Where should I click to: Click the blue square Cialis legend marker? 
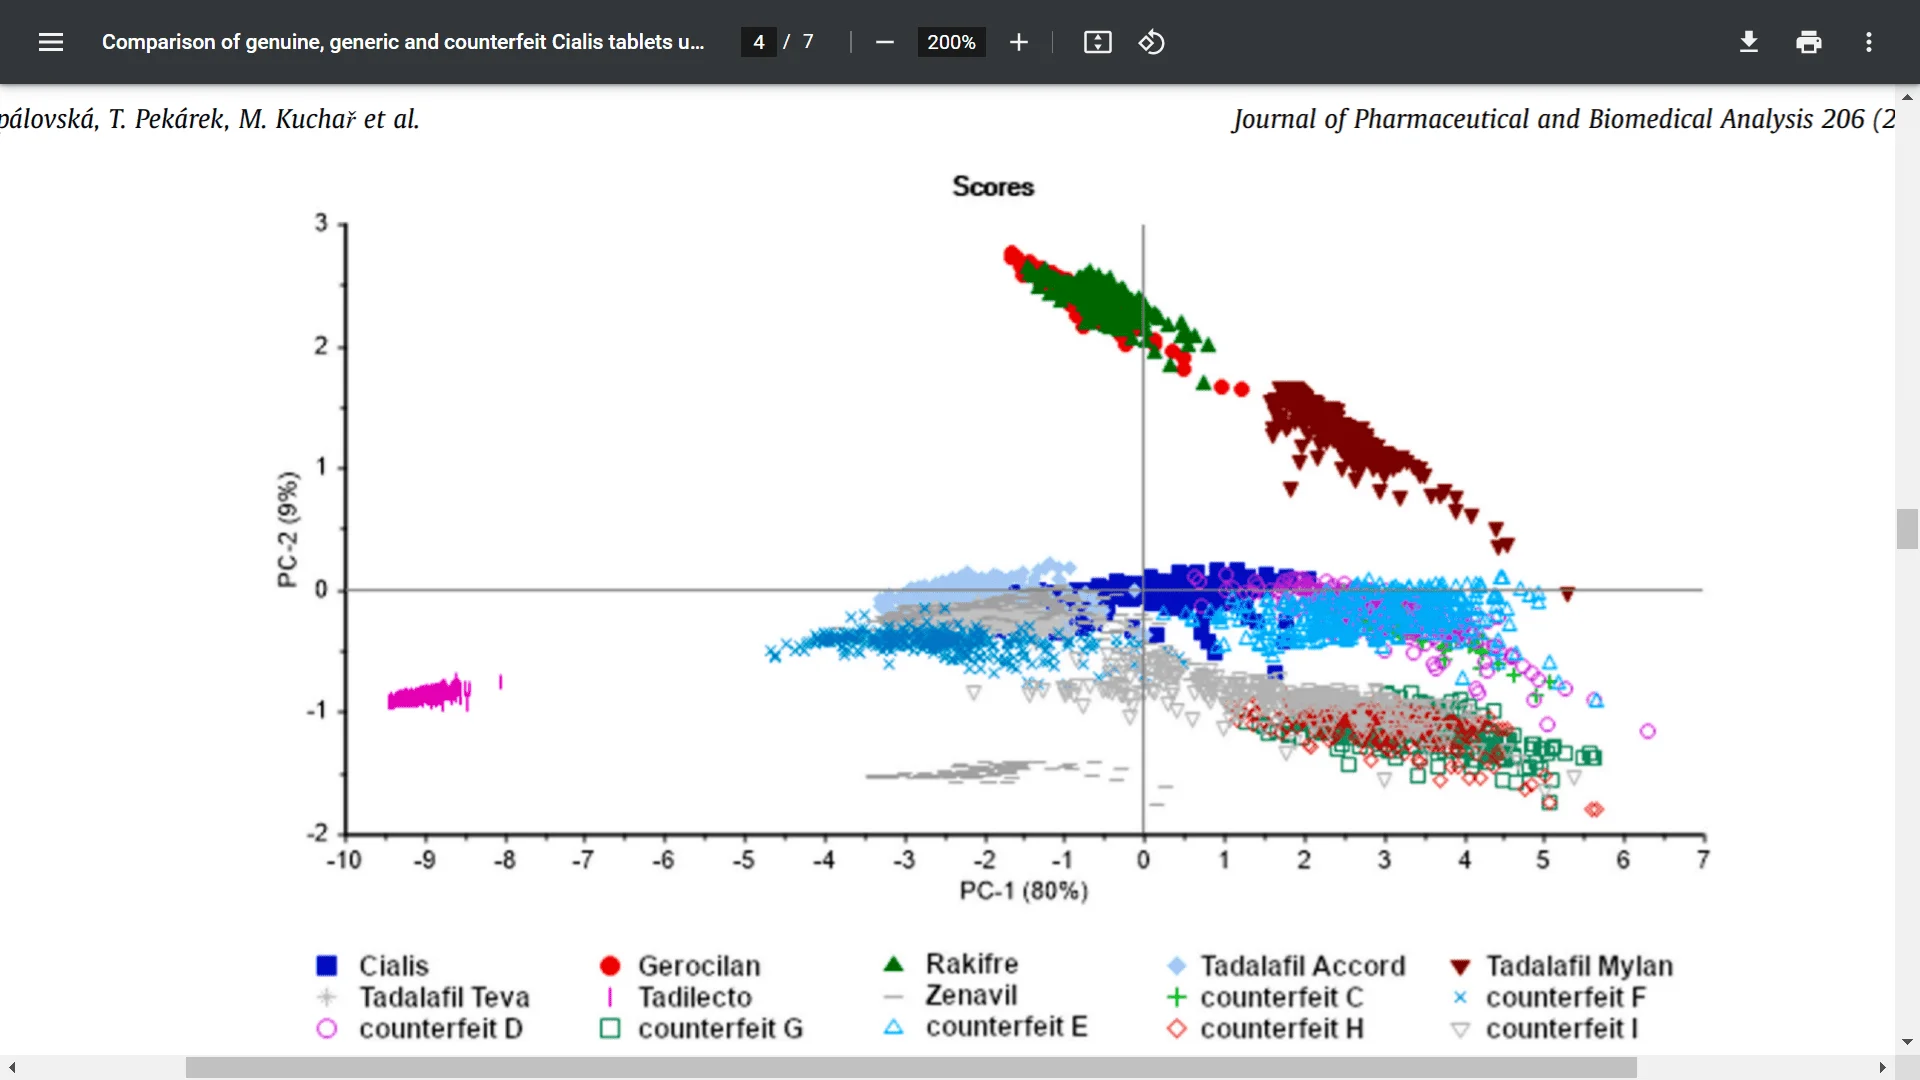point(327,966)
